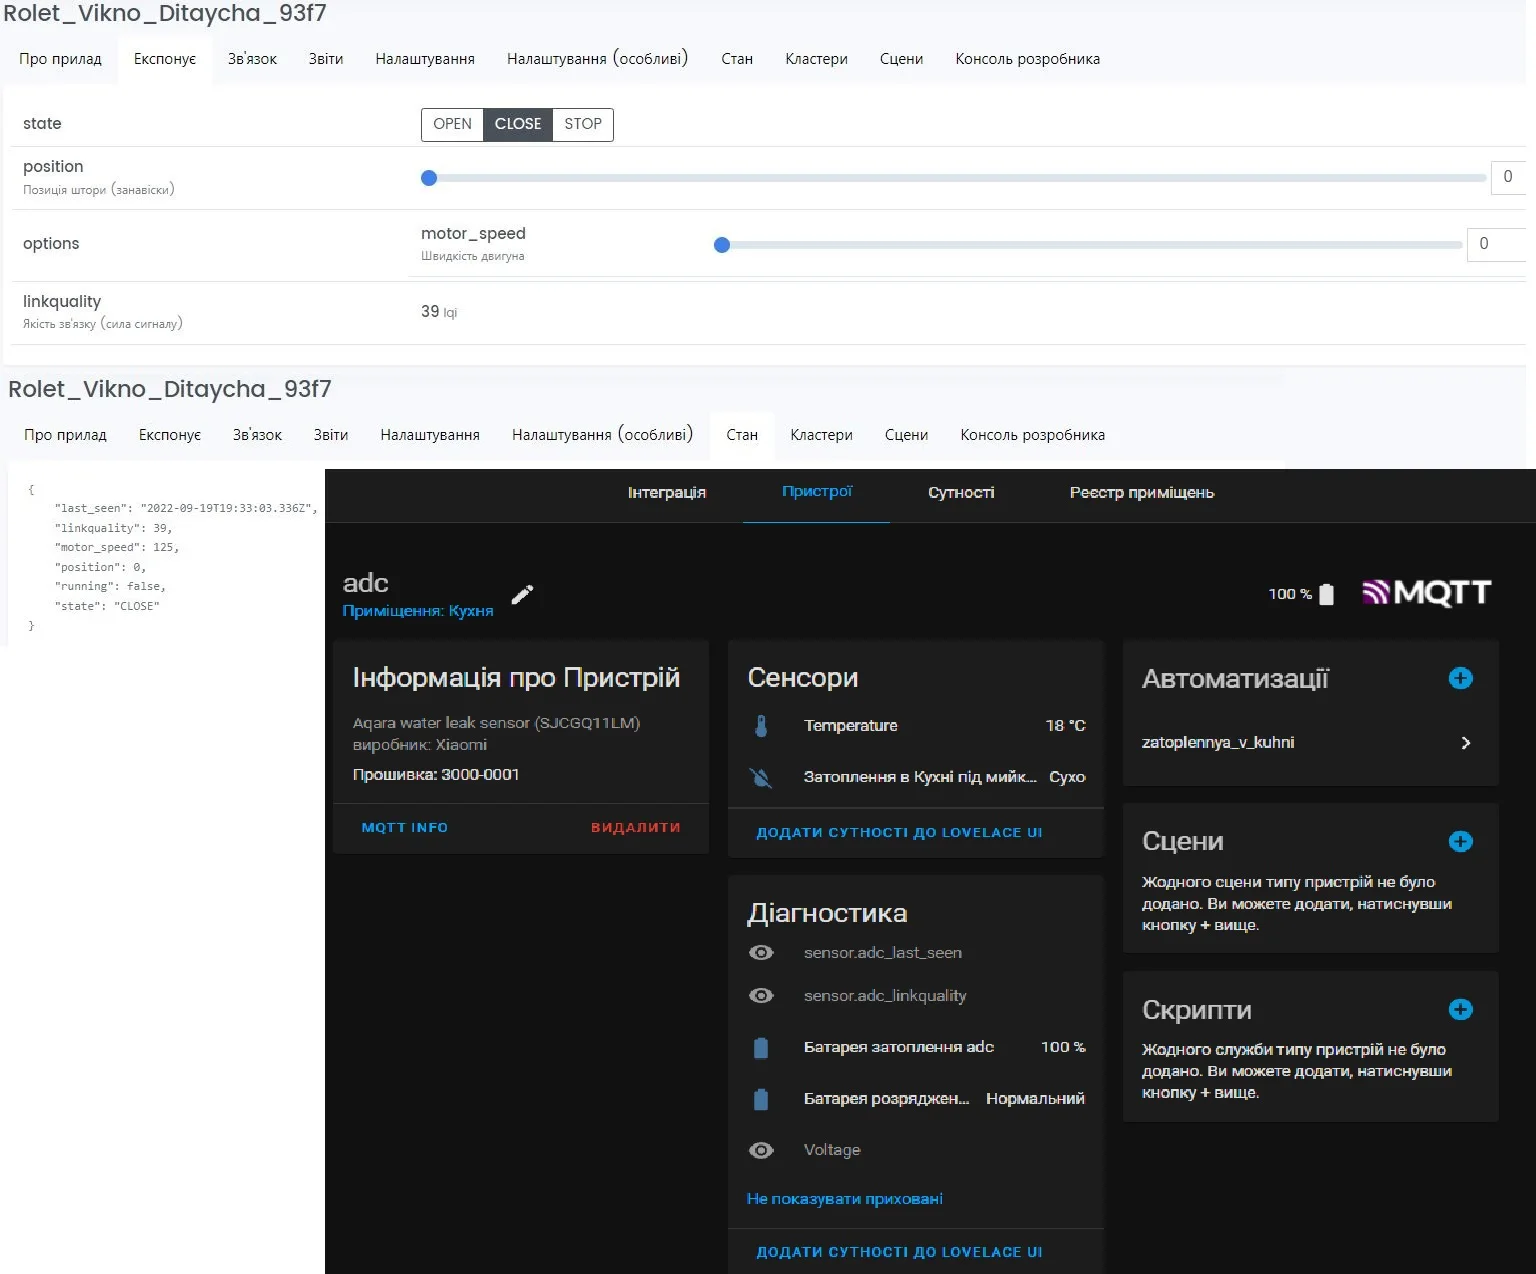Switch to Кластери tab in top panel
Screen dimensions: 1536x1274
pyautogui.click(x=816, y=59)
